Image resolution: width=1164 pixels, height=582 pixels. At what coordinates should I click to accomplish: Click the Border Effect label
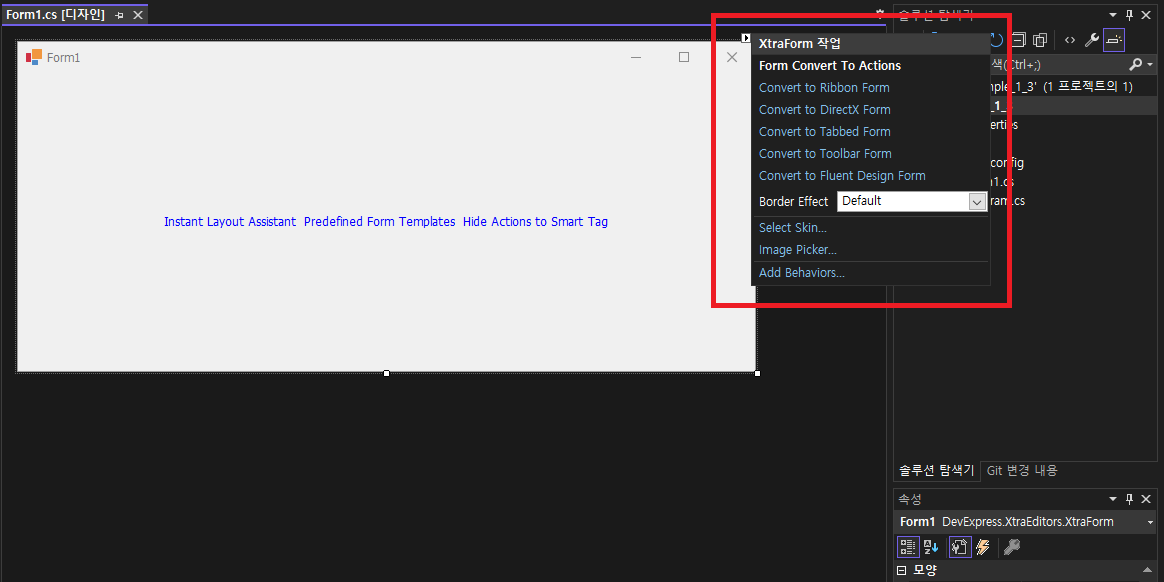(794, 201)
